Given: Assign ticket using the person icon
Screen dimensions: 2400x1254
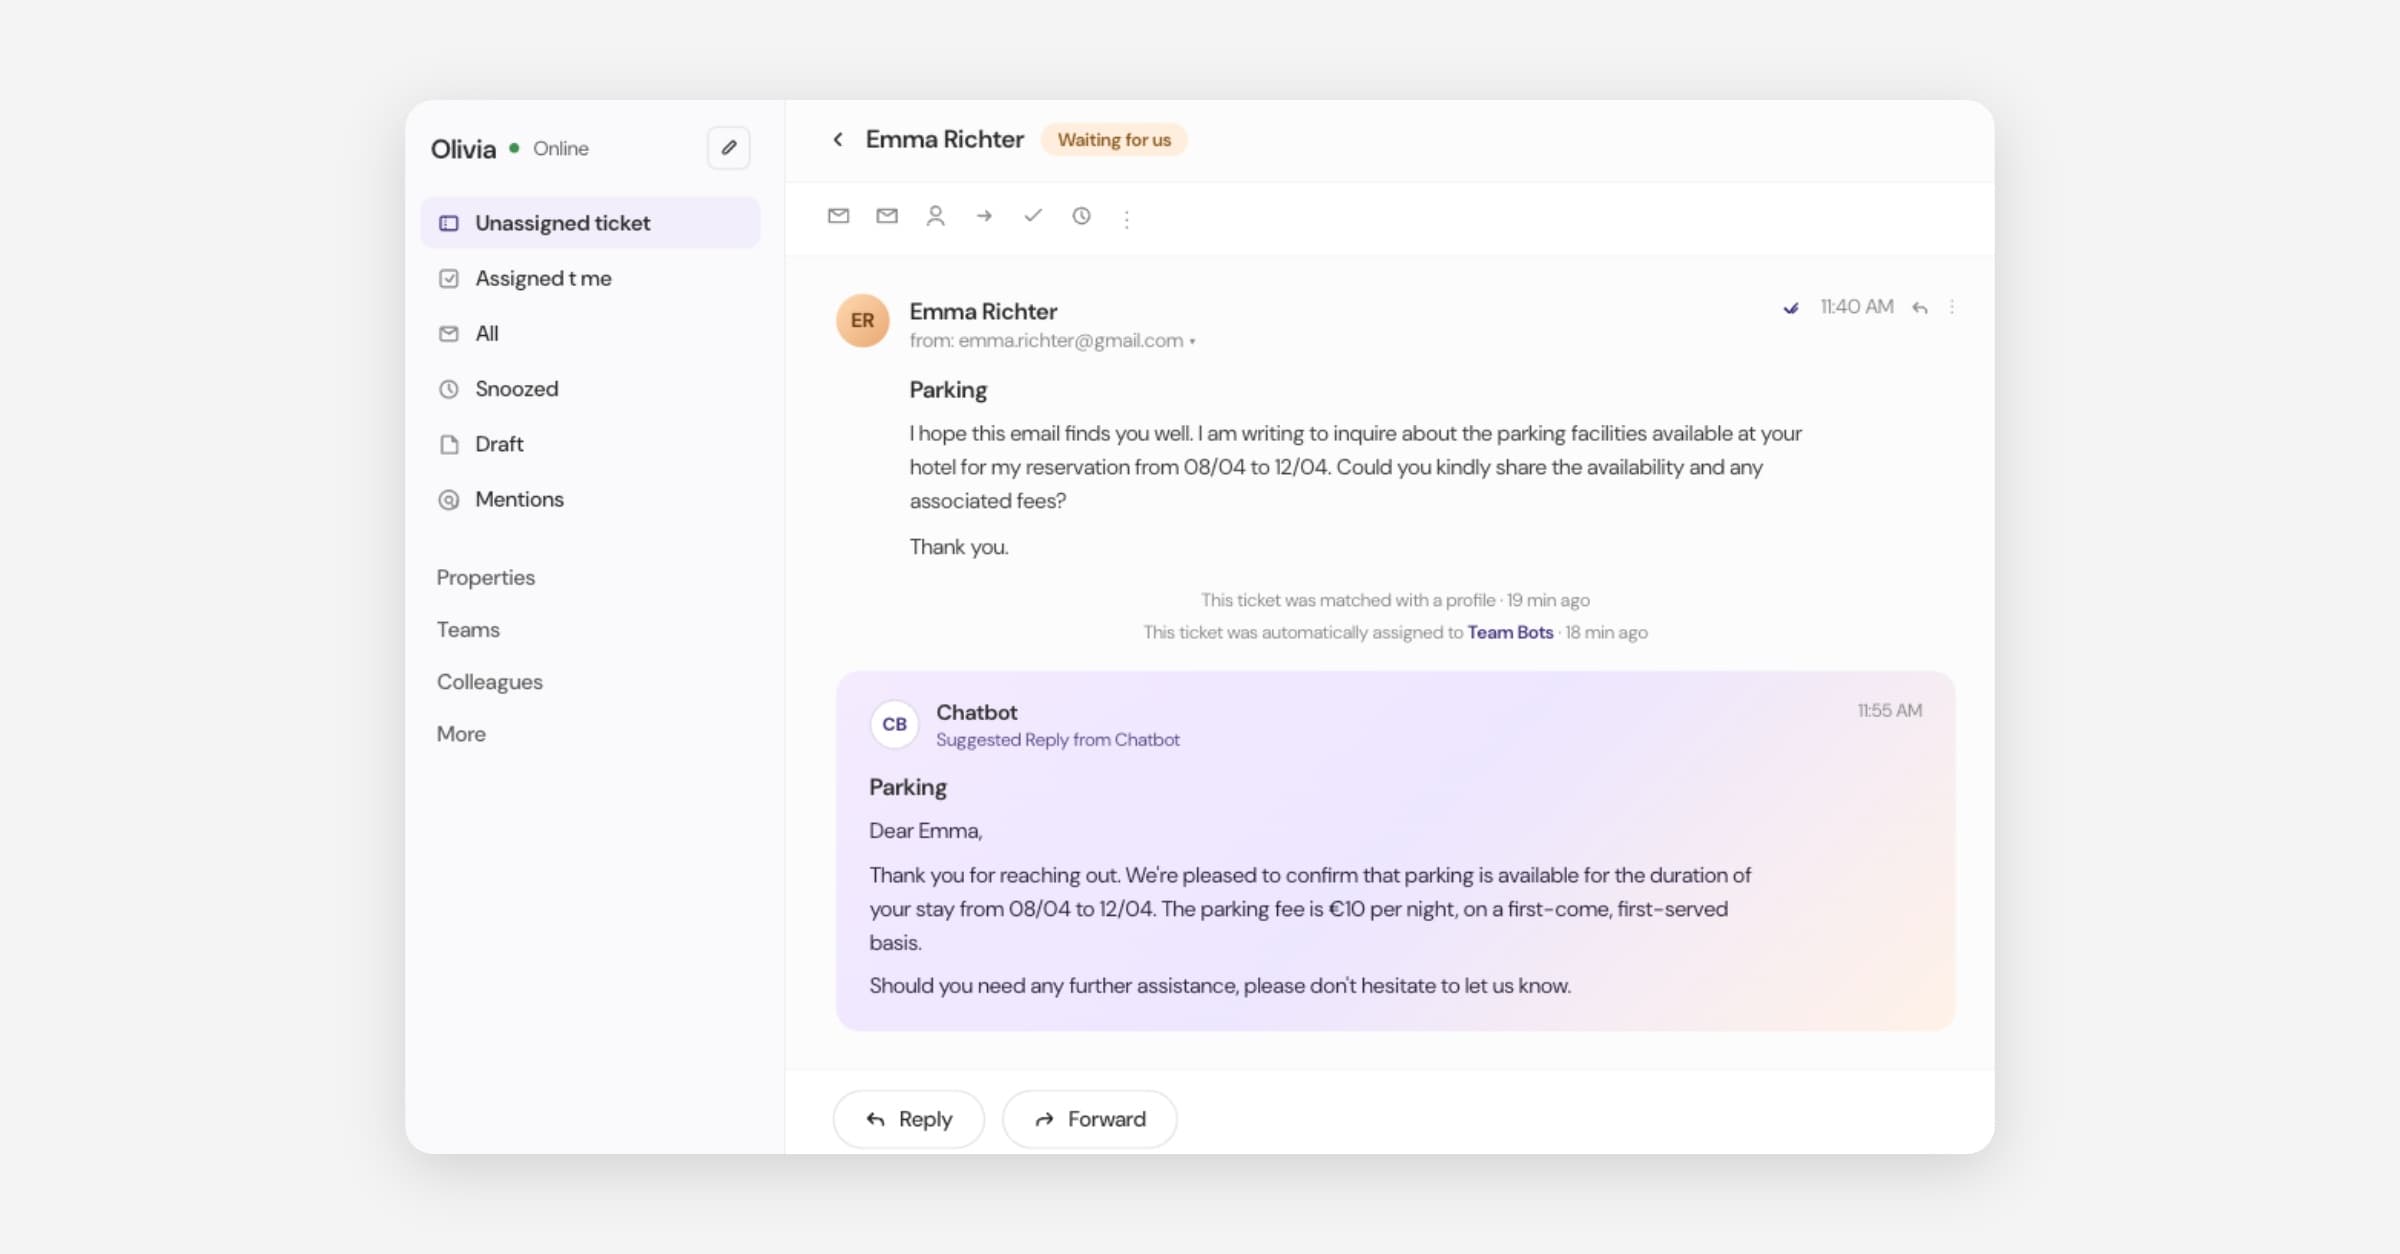Looking at the screenshot, I should click(936, 215).
